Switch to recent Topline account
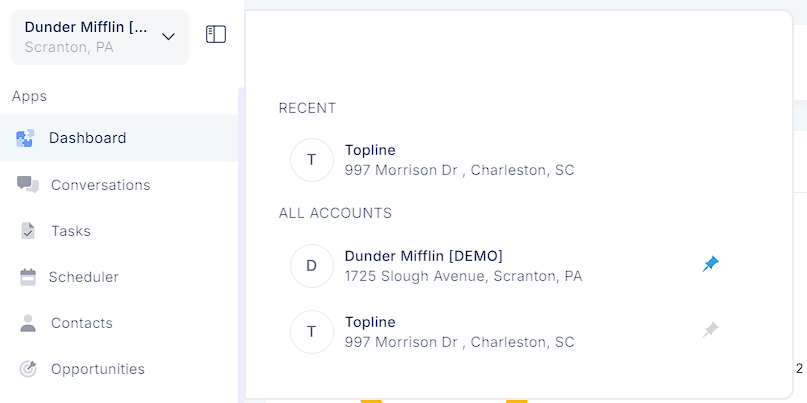The width and height of the screenshot is (807, 403). 519,160
